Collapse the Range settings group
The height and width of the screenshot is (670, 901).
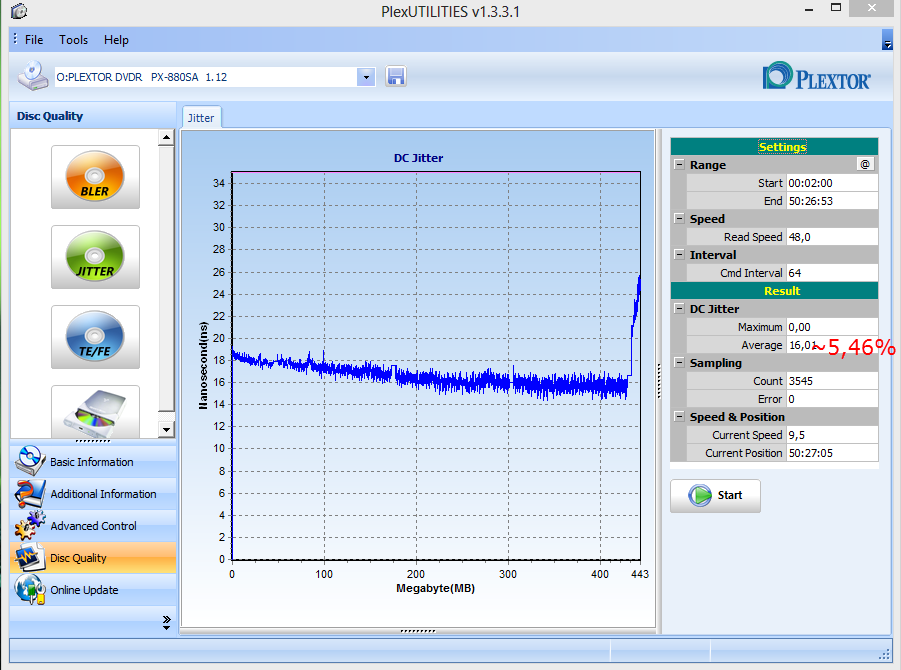(x=679, y=164)
